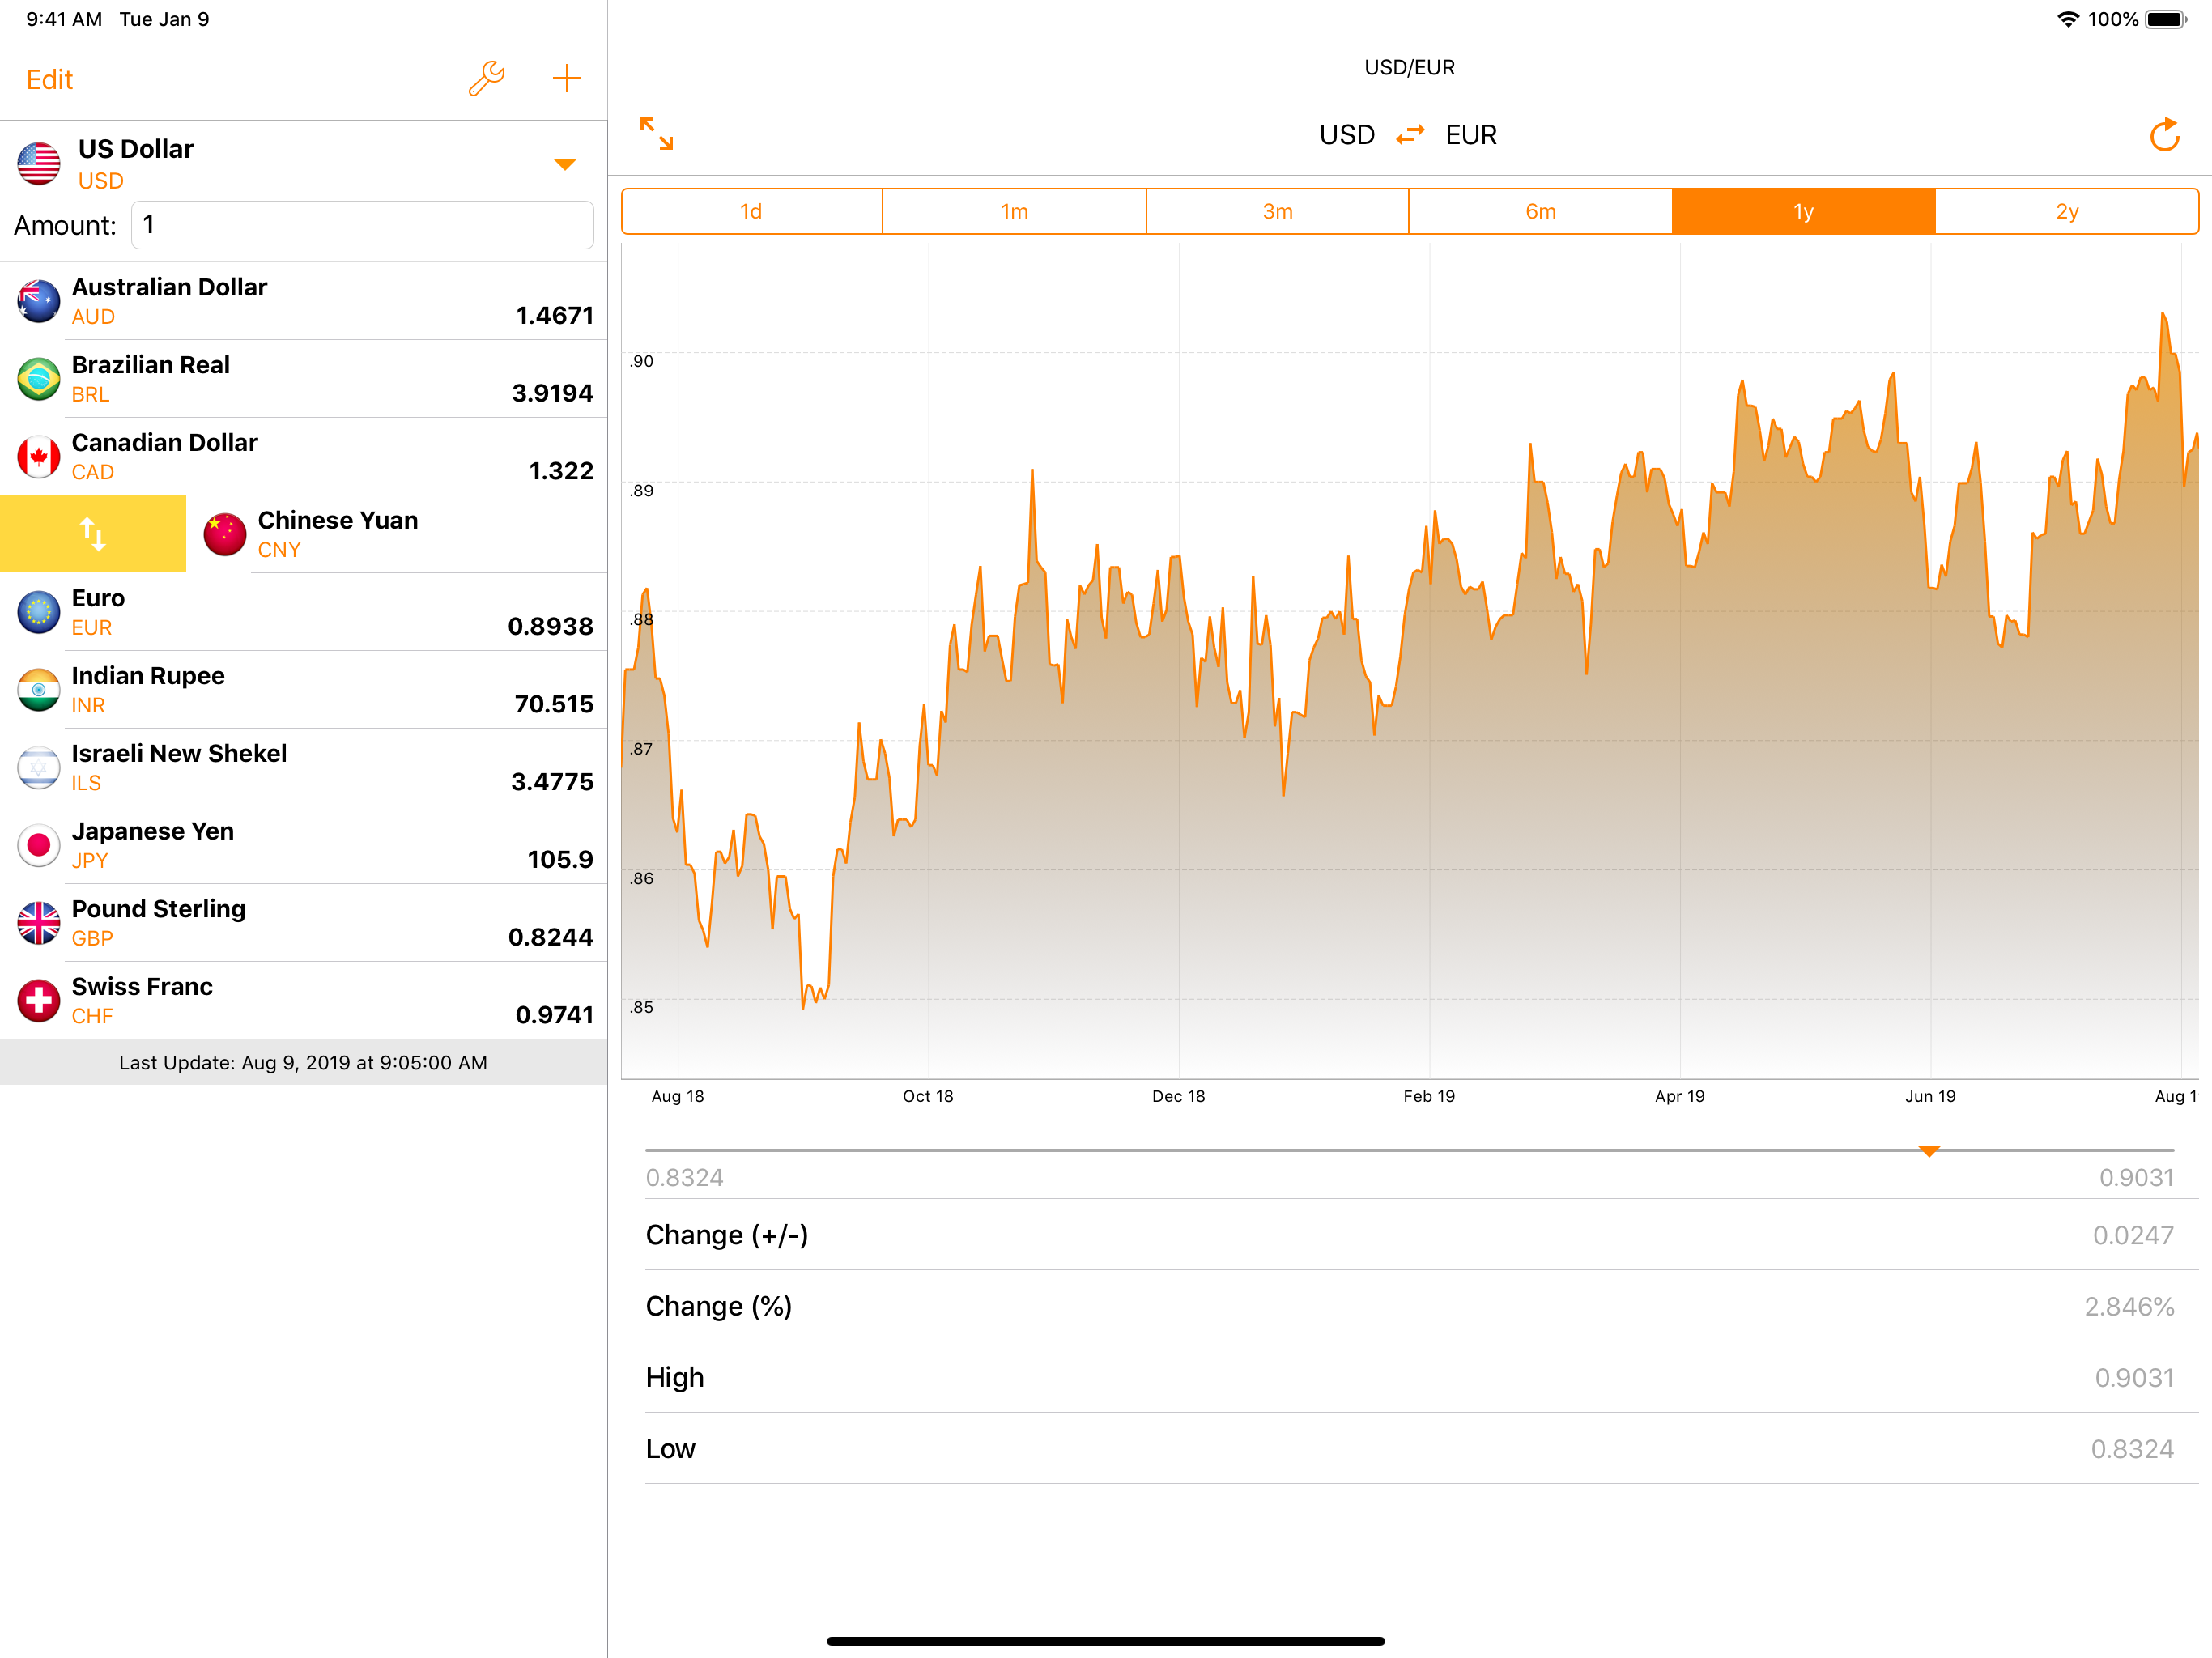2212x1658 pixels.
Task: Select the Pound Sterling row
Action: pos(303,923)
